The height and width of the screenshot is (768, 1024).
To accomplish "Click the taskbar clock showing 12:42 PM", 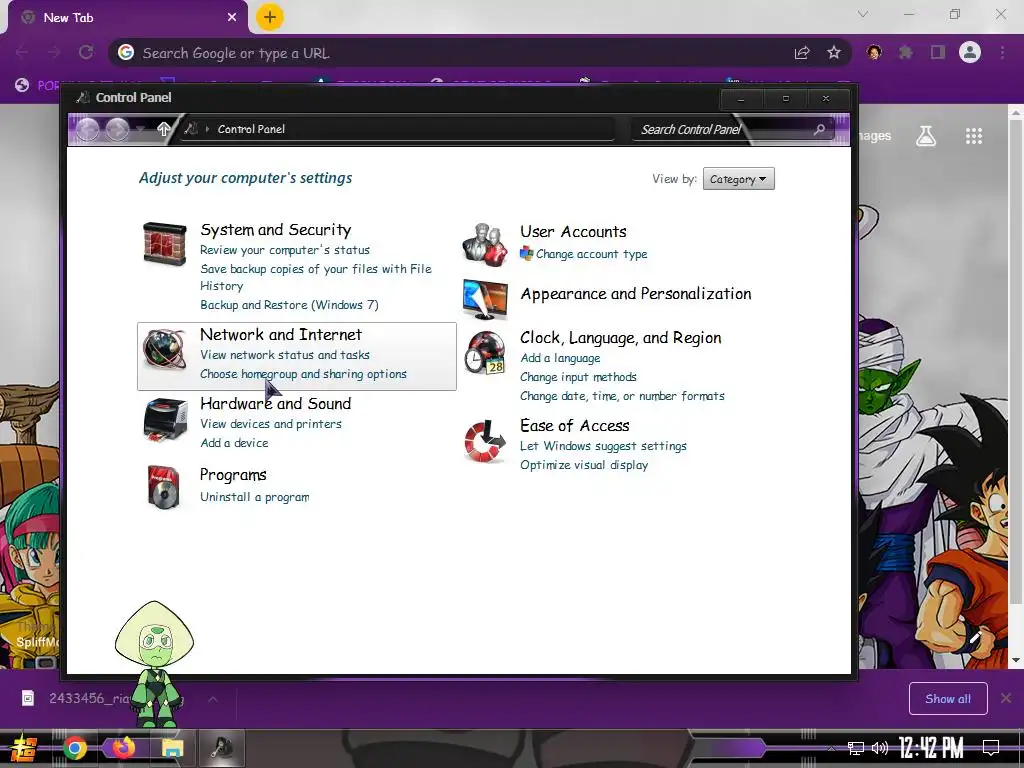I will [931, 748].
